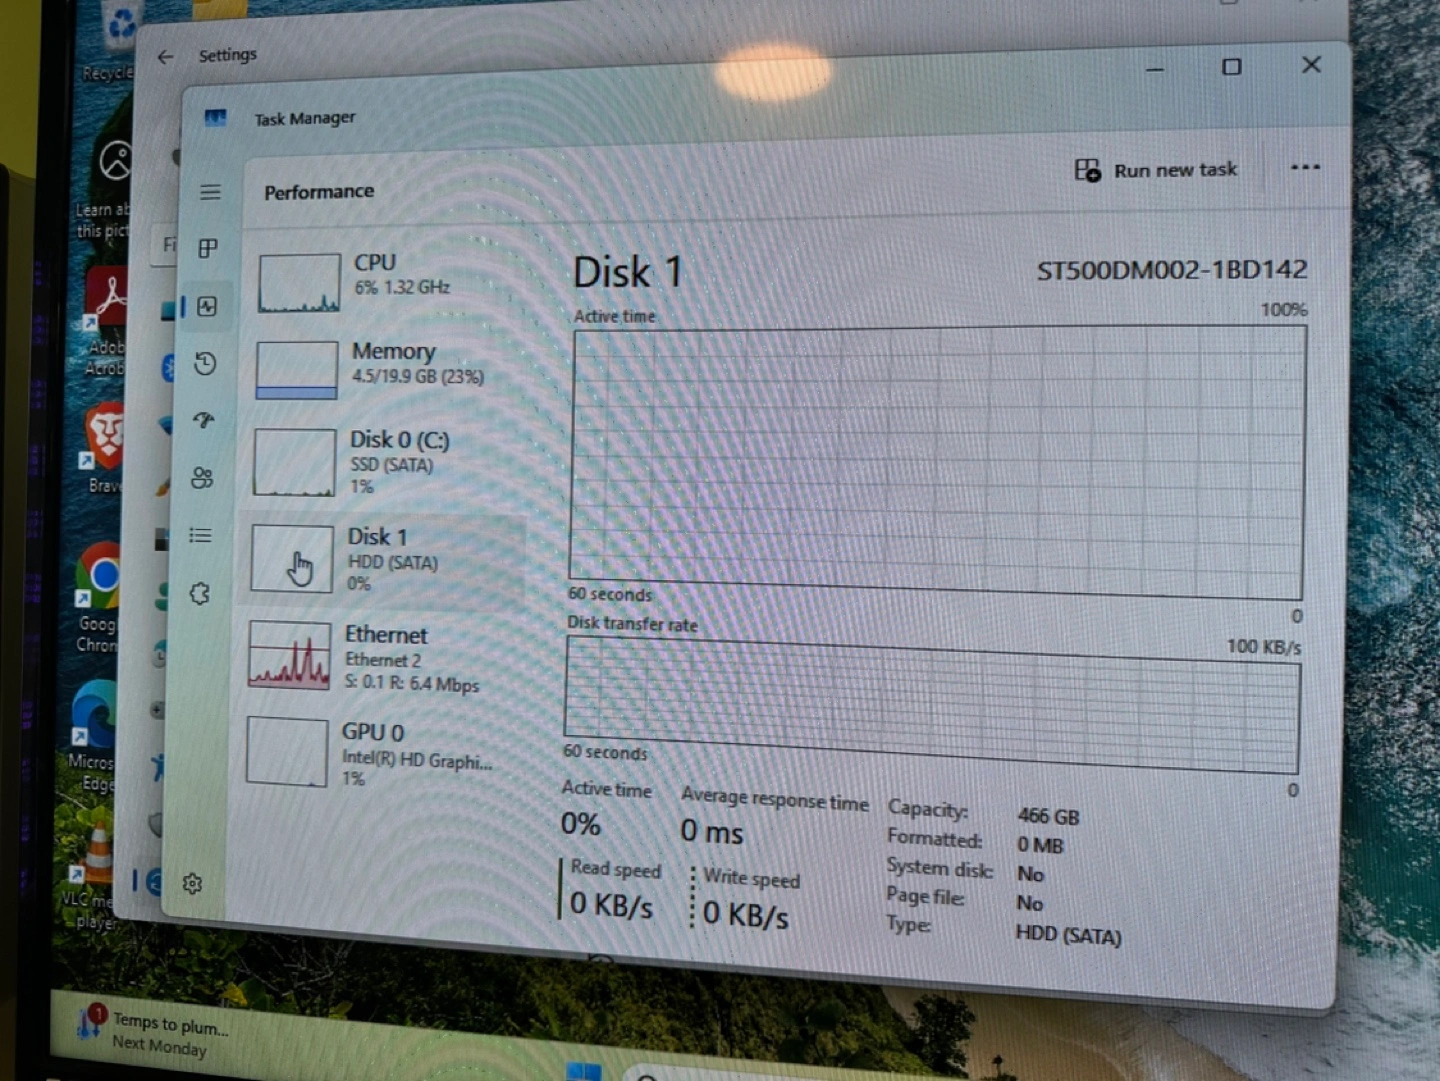The width and height of the screenshot is (1440, 1081).
Task: Open Recycle Bin desktop icon
Action: click(x=111, y=42)
